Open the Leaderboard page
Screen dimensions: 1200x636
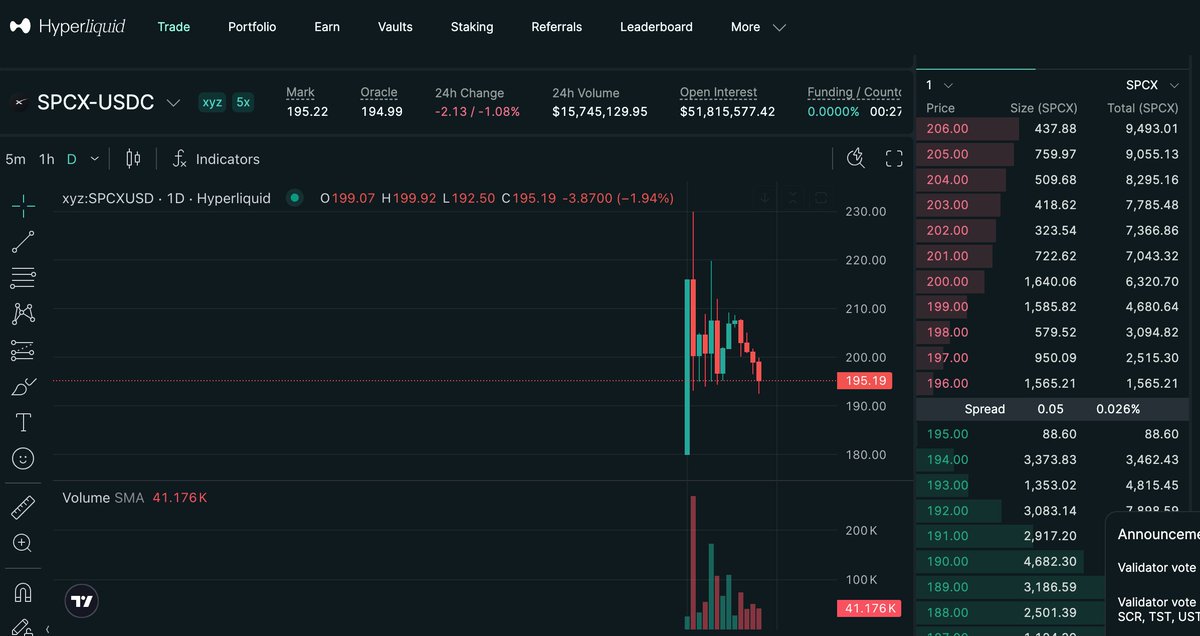pos(656,27)
